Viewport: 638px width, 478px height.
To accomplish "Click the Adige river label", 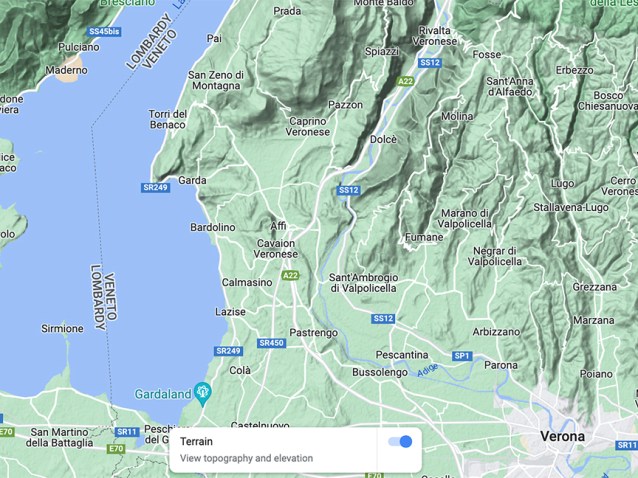I will [x=428, y=369].
